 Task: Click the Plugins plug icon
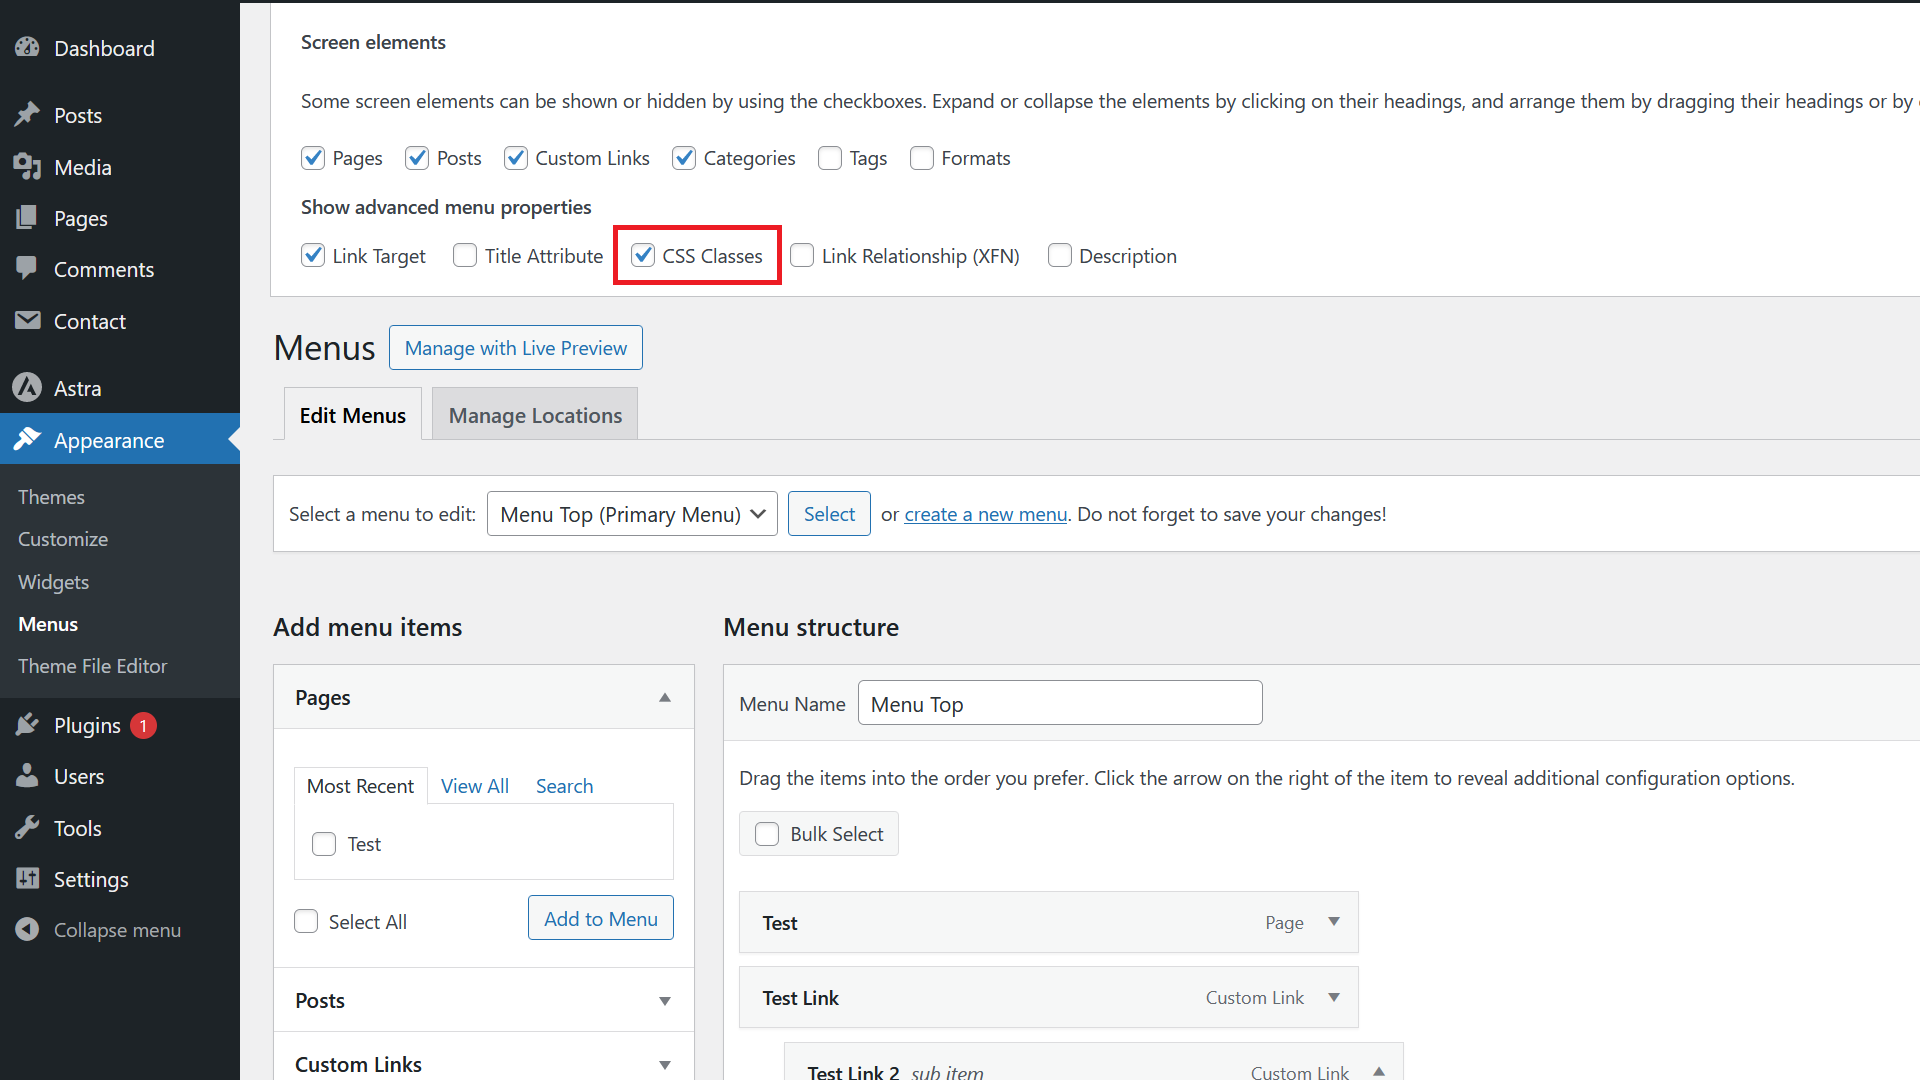tap(27, 724)
